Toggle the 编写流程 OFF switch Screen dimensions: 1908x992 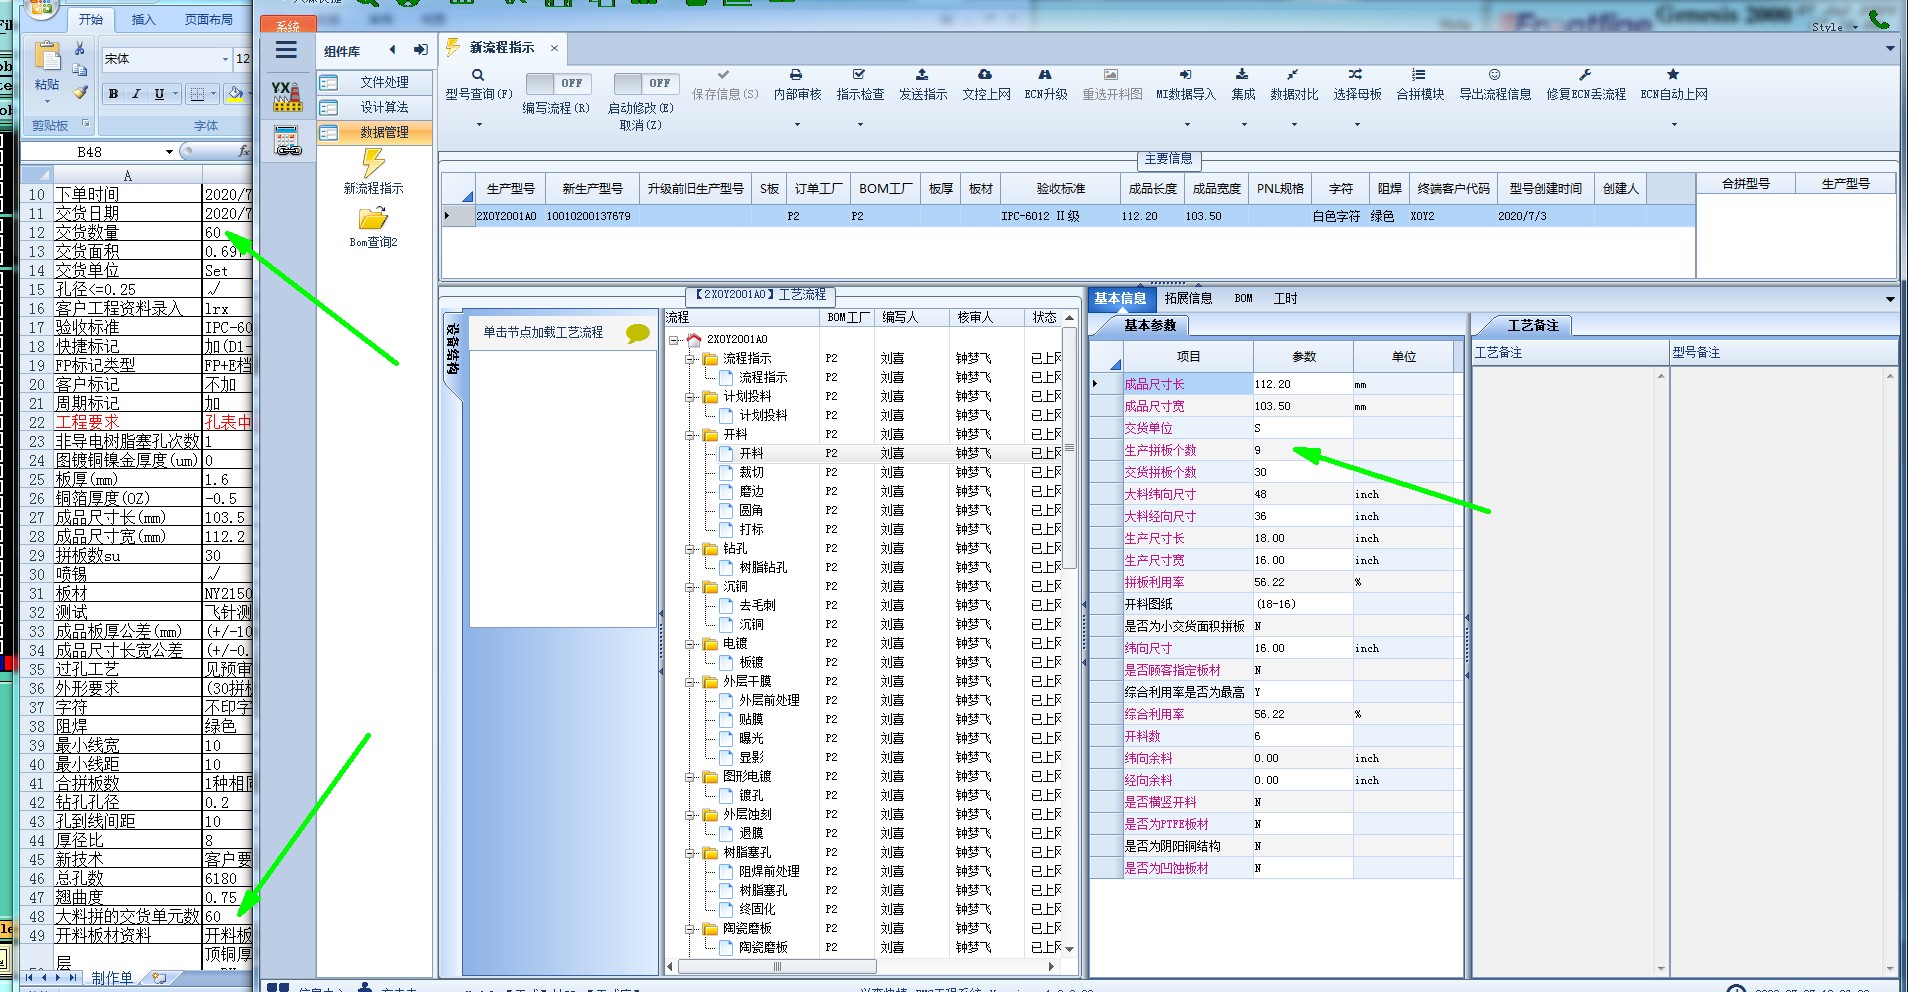[559, 83]
